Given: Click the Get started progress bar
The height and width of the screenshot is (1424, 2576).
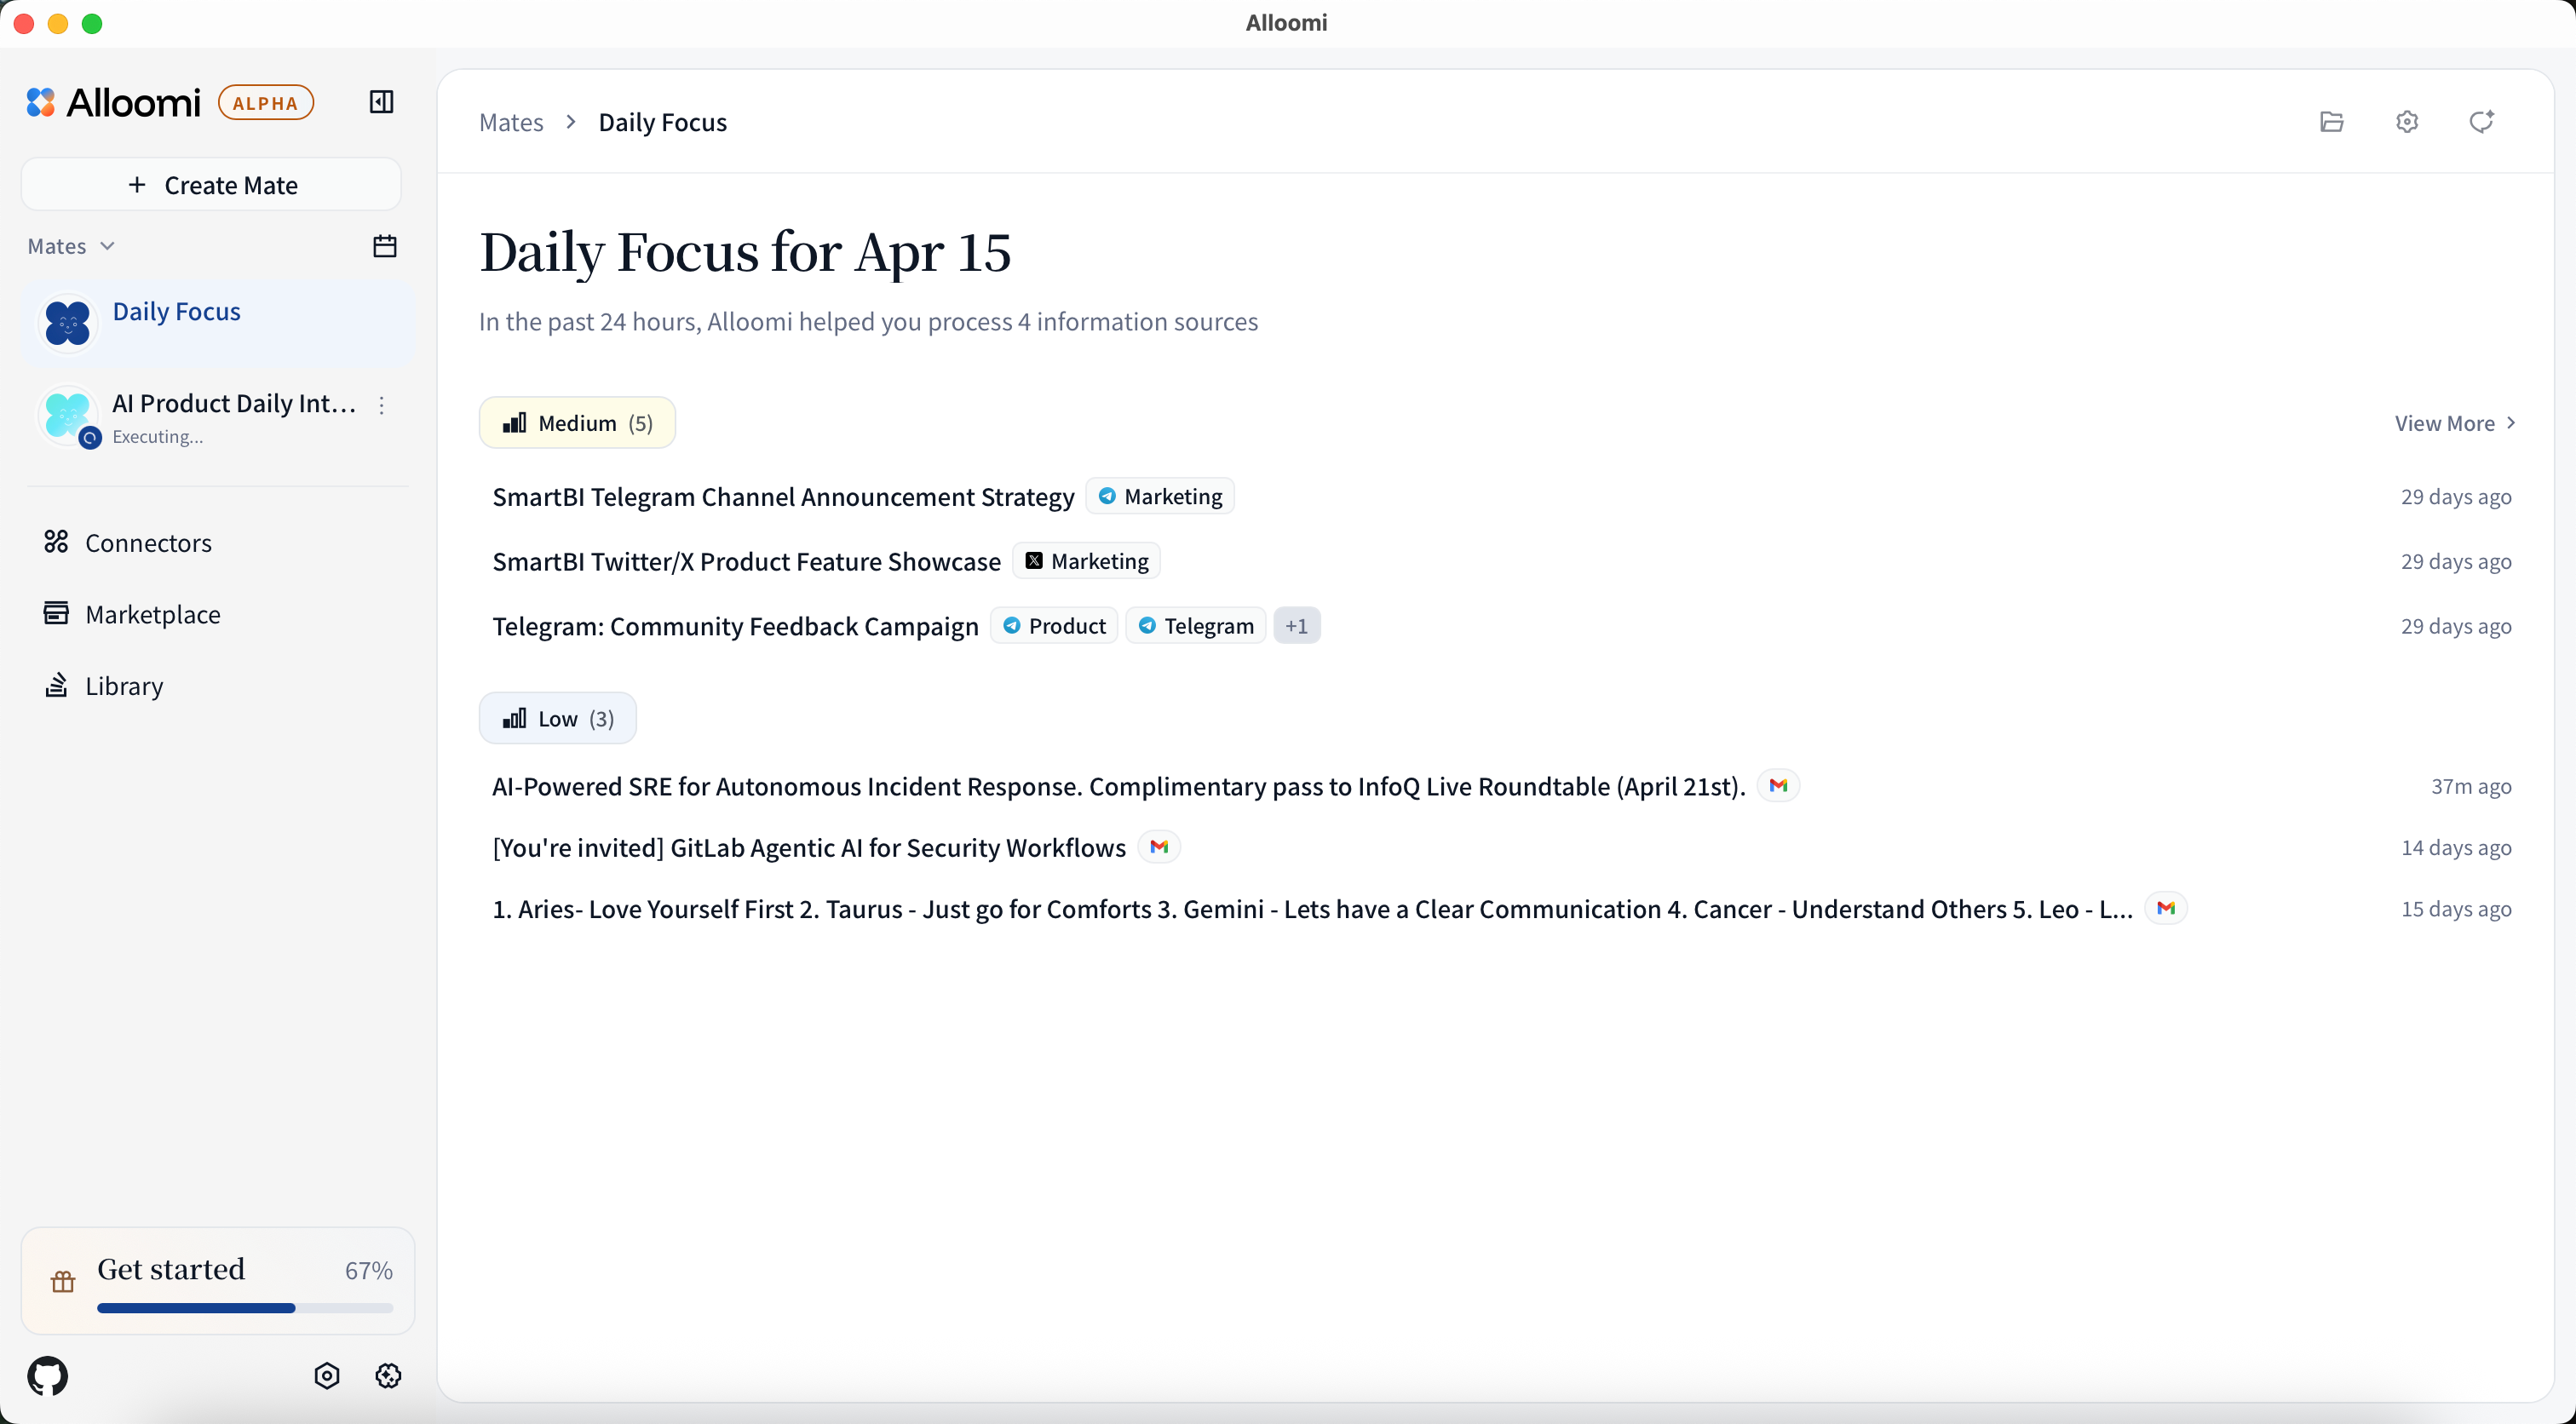Looking at the screenshot, I should point(245,1307).
